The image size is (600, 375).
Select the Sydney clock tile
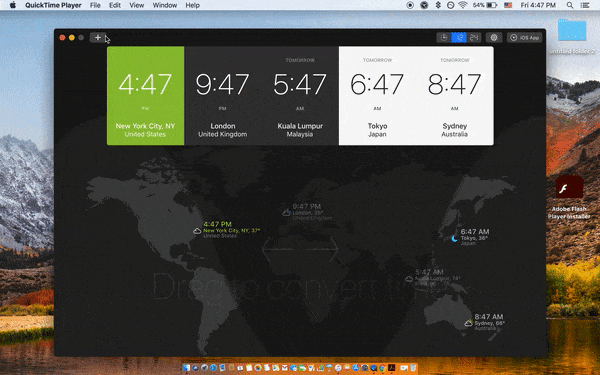pos(455,96)
